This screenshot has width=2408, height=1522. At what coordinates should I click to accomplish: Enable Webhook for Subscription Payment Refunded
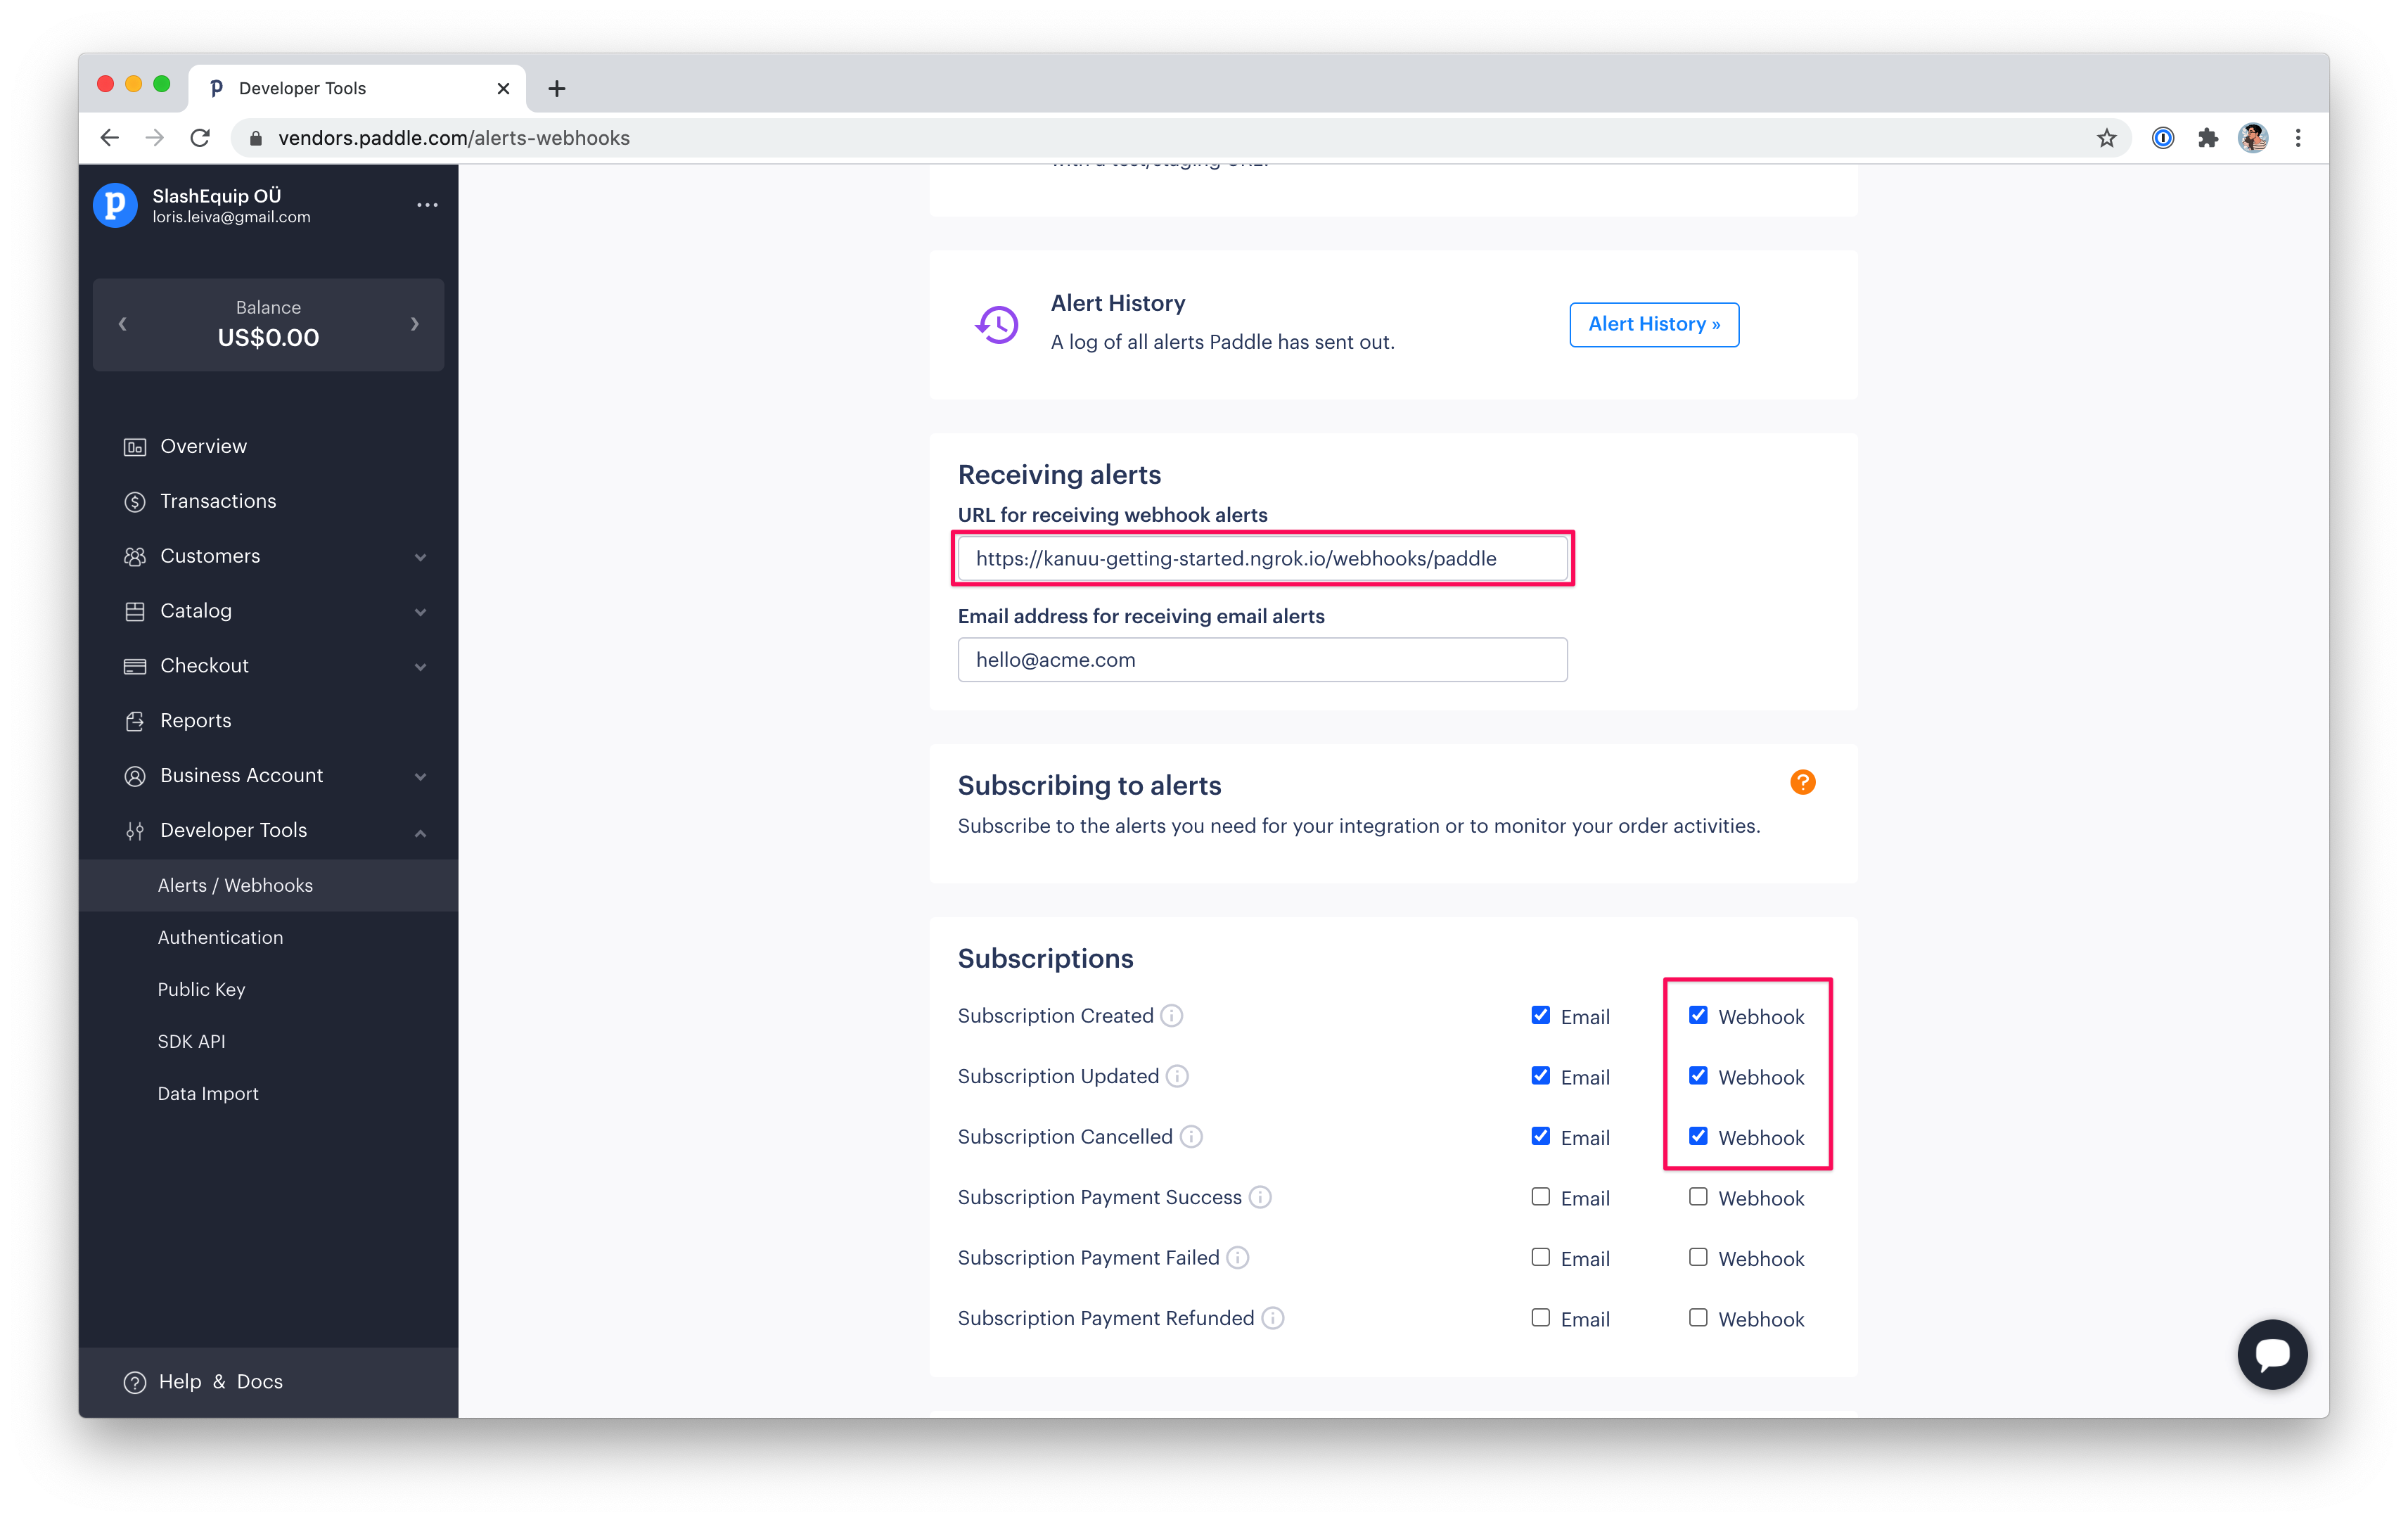(1697, 1318)
